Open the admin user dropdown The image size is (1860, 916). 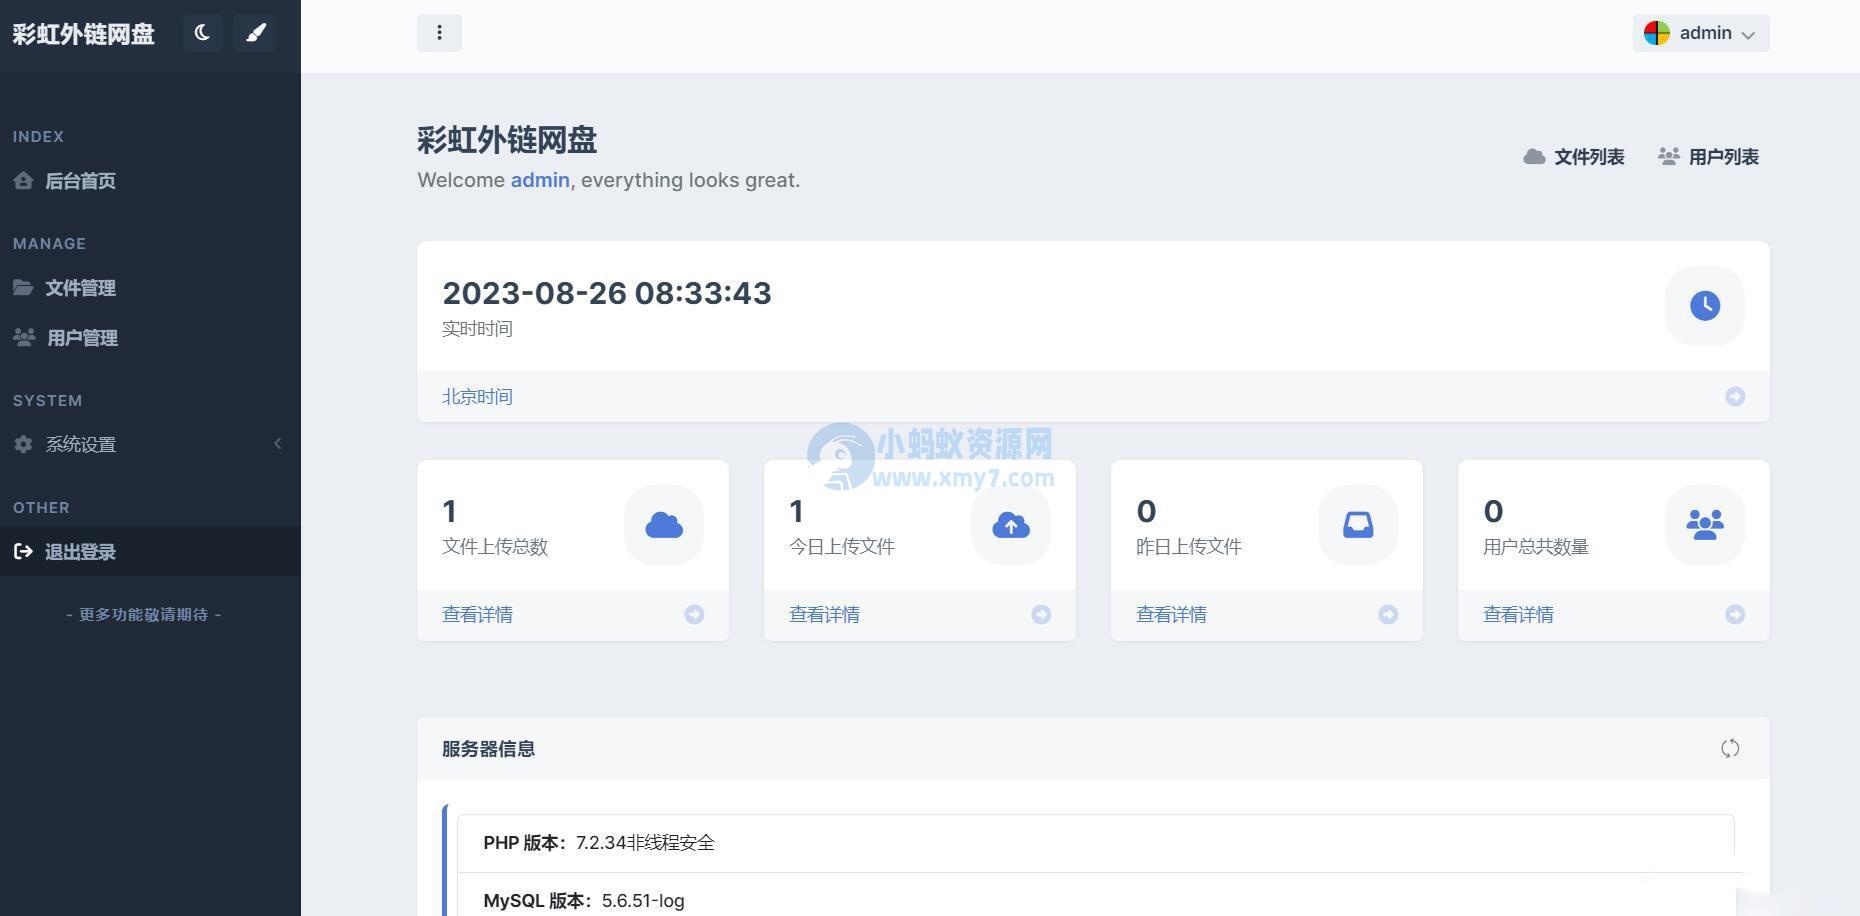tap(1701, 33)
